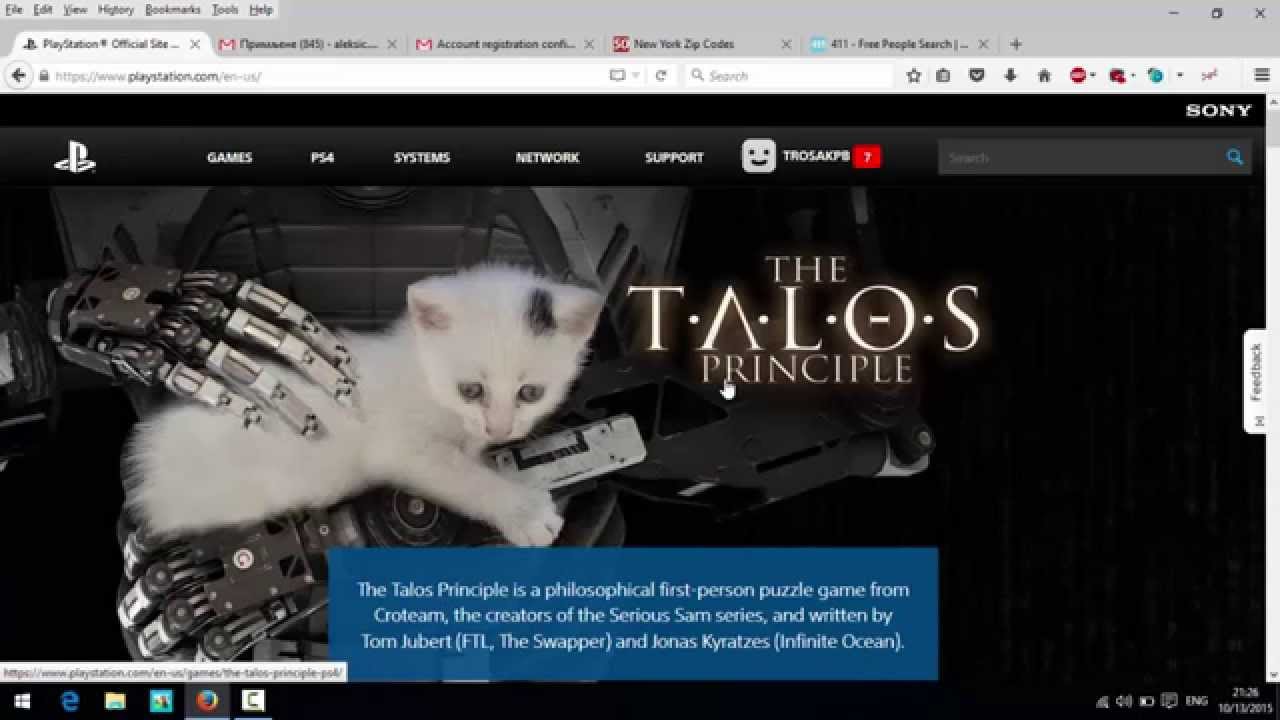Click the page vertical scrollbar
Image resolution: width=1280 pixels, height=720 pixels.
coord(1272,387)
